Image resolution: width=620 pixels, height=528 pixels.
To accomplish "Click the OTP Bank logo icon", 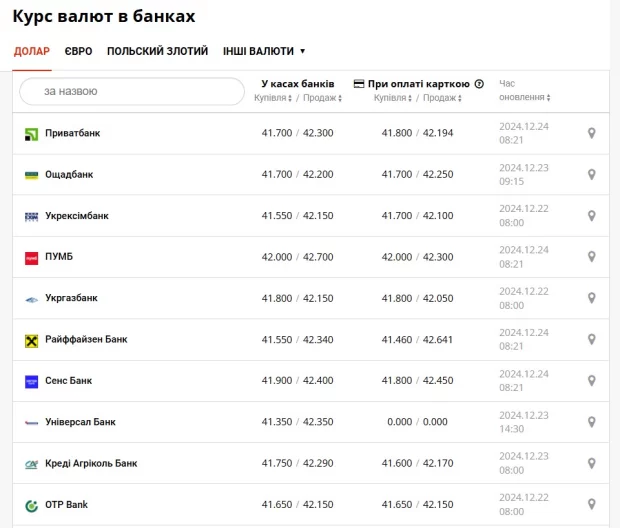I will point(31,505).
